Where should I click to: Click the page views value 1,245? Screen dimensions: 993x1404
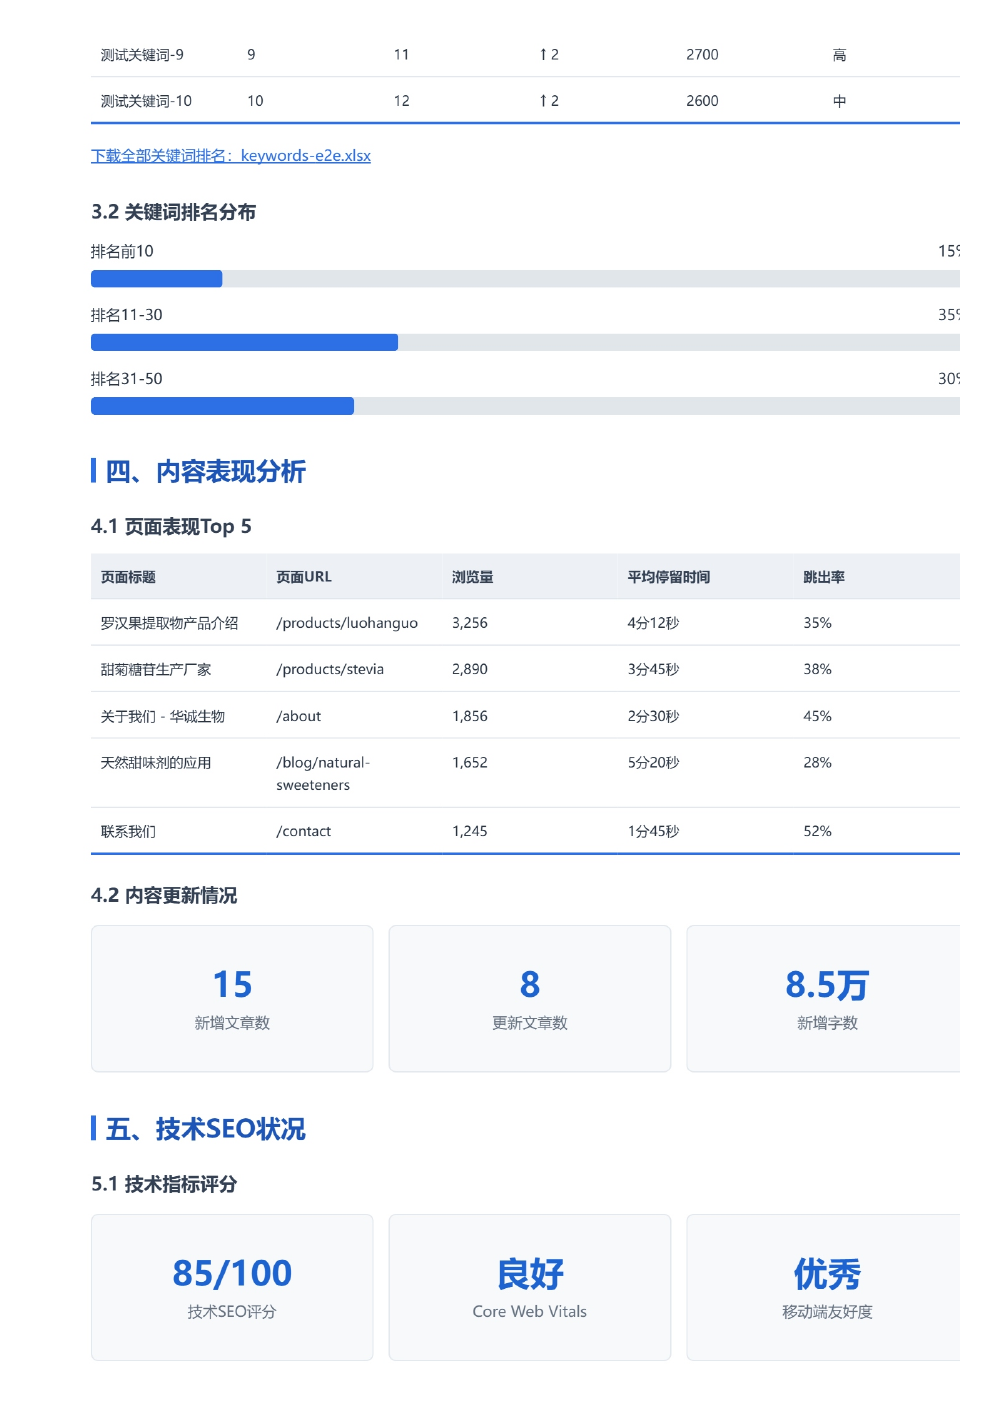[x=470, y=831]
